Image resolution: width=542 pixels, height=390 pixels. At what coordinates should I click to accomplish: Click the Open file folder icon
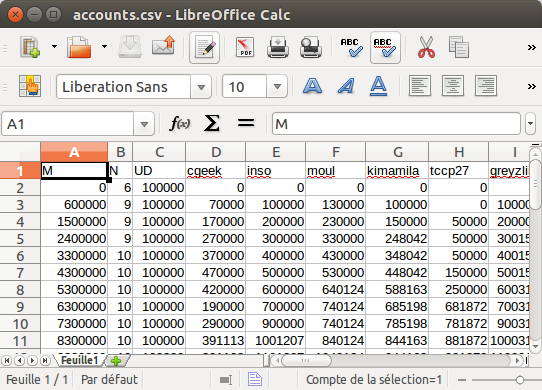[x=79, y=47]
